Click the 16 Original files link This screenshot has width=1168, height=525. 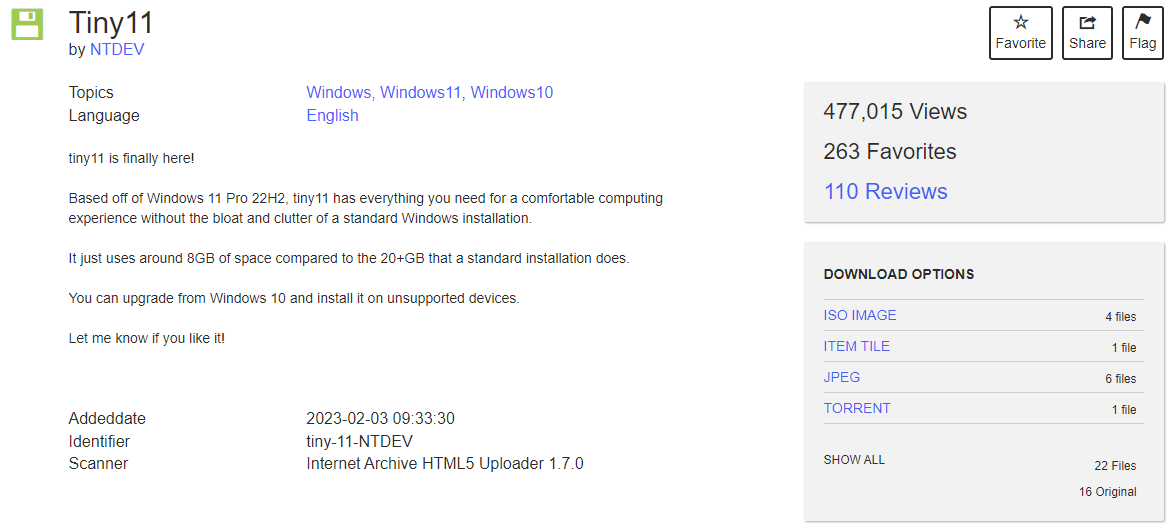[1107, 492]
